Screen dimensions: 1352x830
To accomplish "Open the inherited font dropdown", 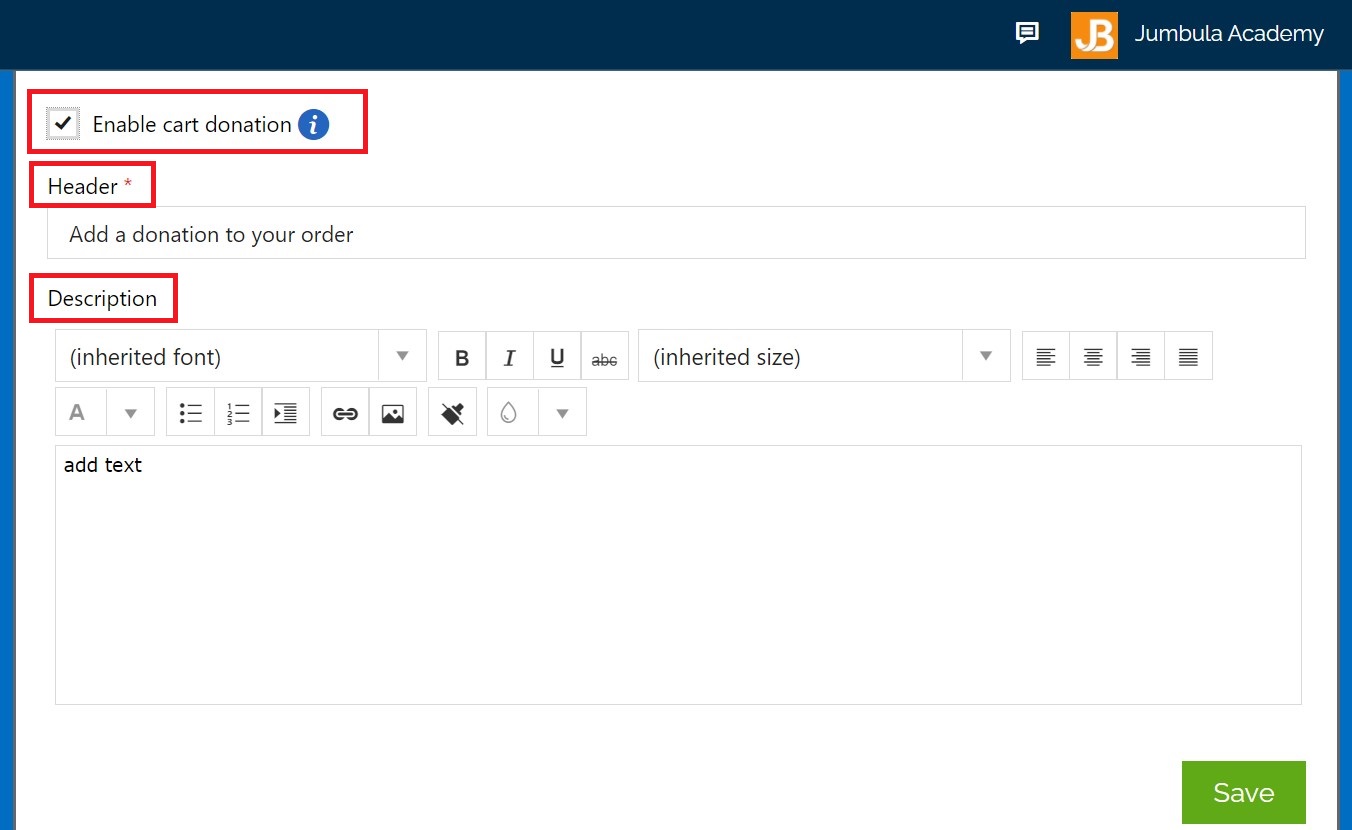I will [x=241, y=356].
